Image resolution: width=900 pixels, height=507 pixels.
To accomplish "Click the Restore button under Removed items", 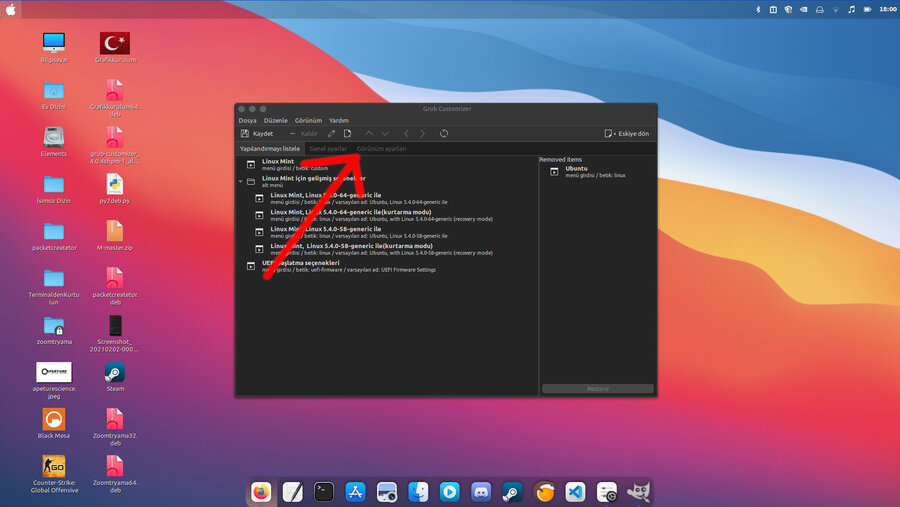I will (597, 388).
